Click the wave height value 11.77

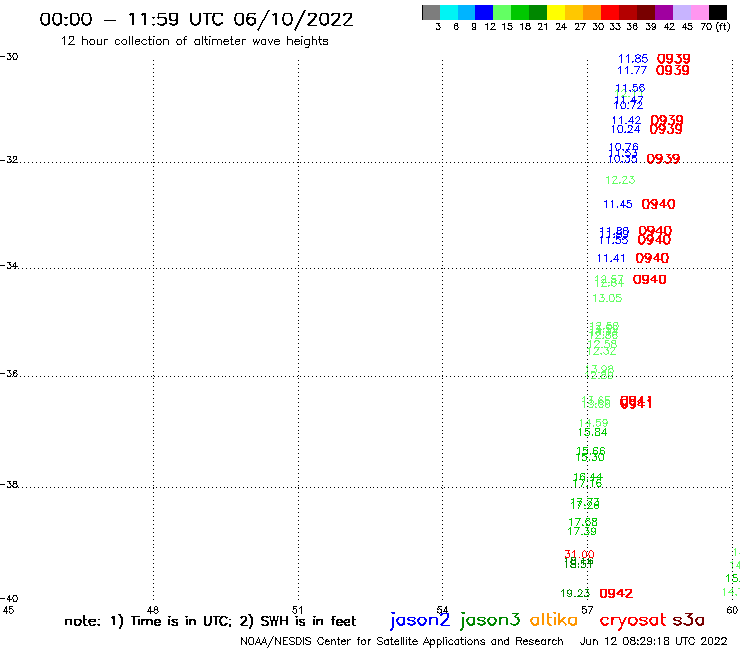pos(632,70)
